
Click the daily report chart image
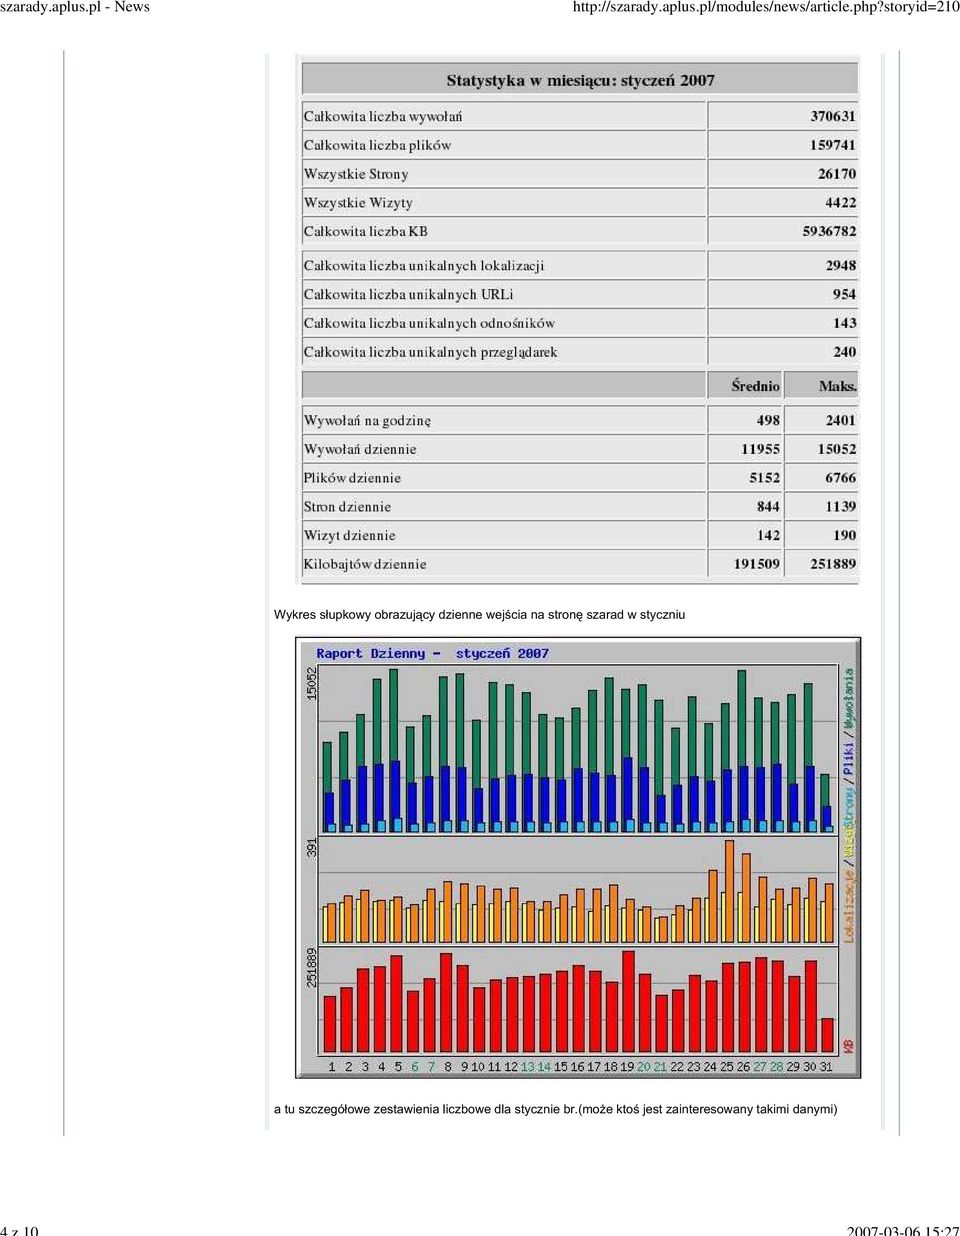pyautogui.click(x=578, y=858)
